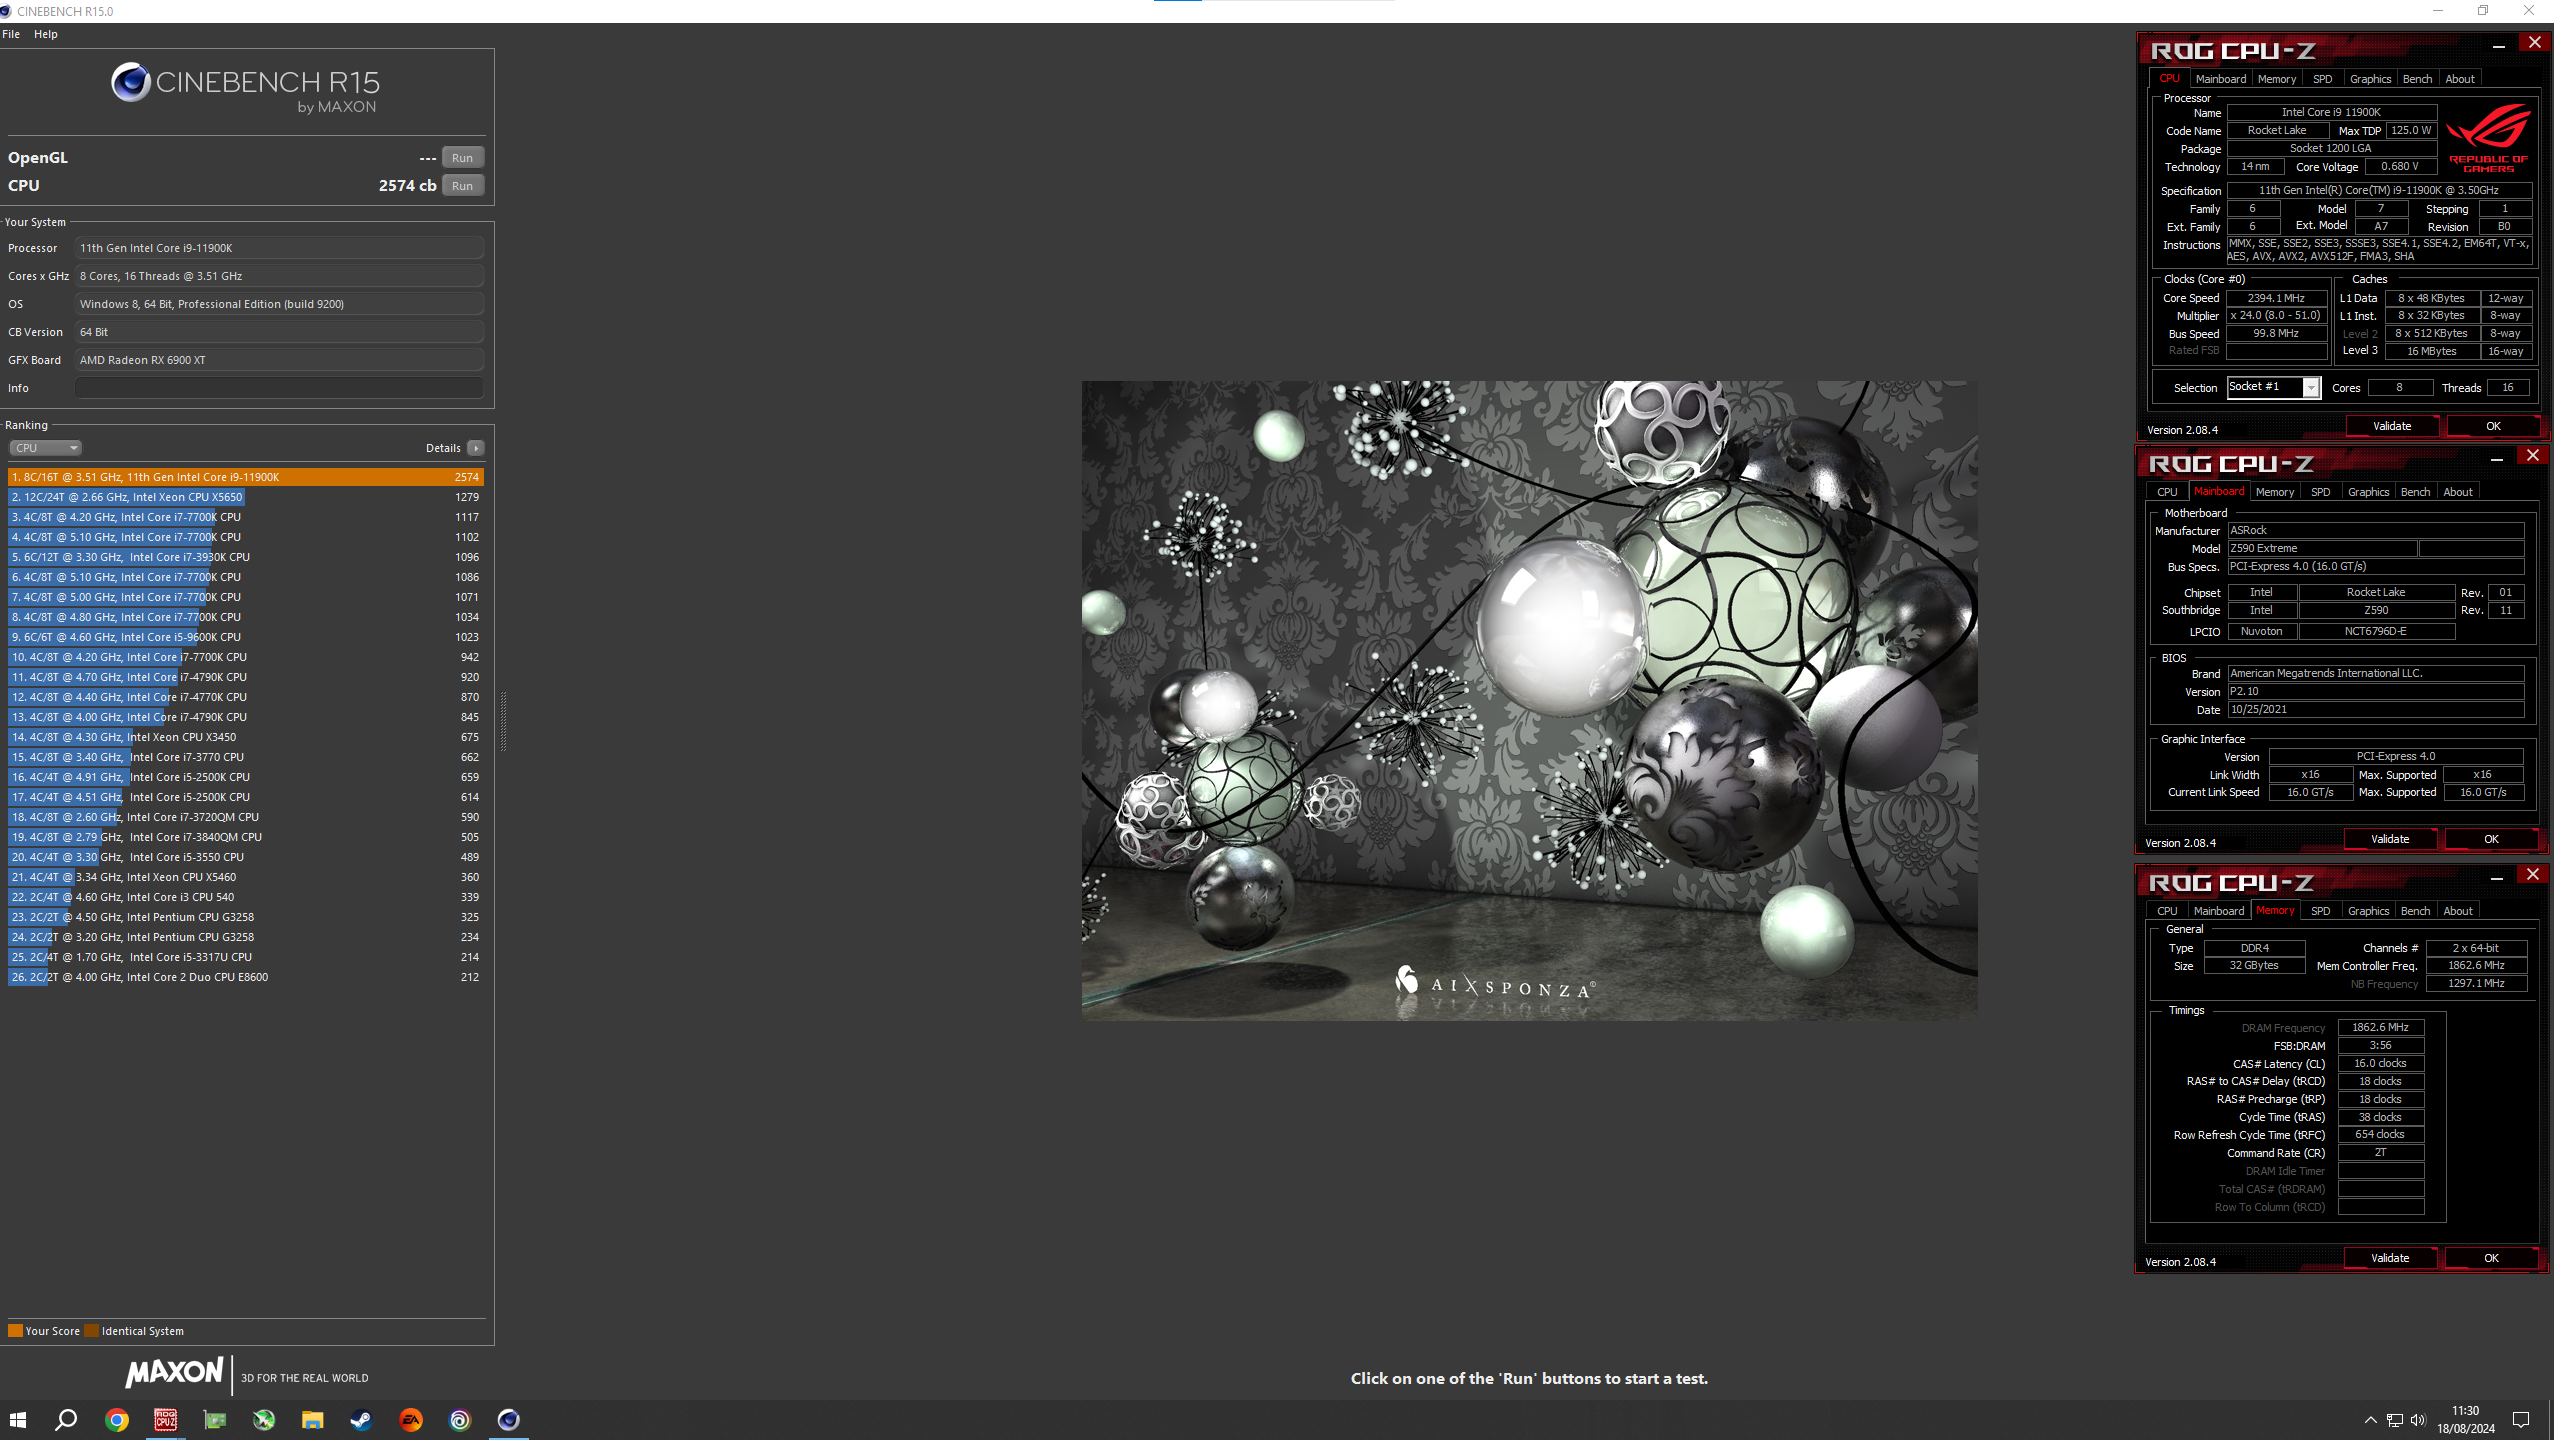Open Bench tab in top CPU-Z window
This screenshot has width=2554, height=1440.
2417,79
